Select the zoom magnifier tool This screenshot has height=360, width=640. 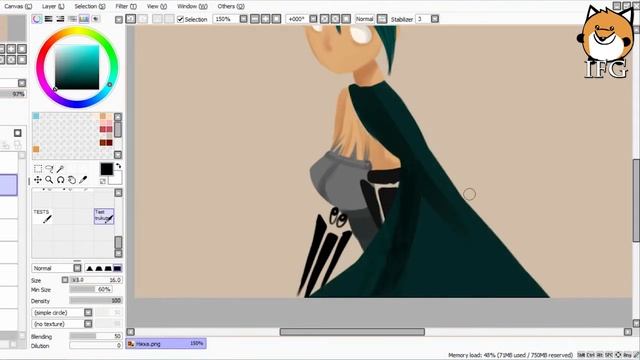pos(49,180)
